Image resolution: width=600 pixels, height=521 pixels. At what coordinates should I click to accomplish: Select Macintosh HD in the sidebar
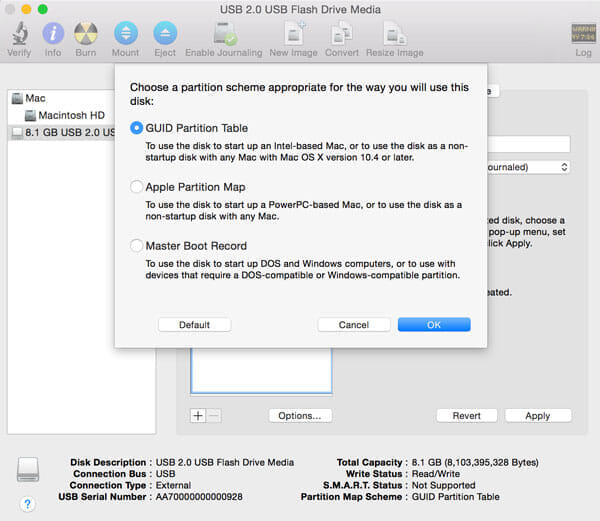[72, 115]
